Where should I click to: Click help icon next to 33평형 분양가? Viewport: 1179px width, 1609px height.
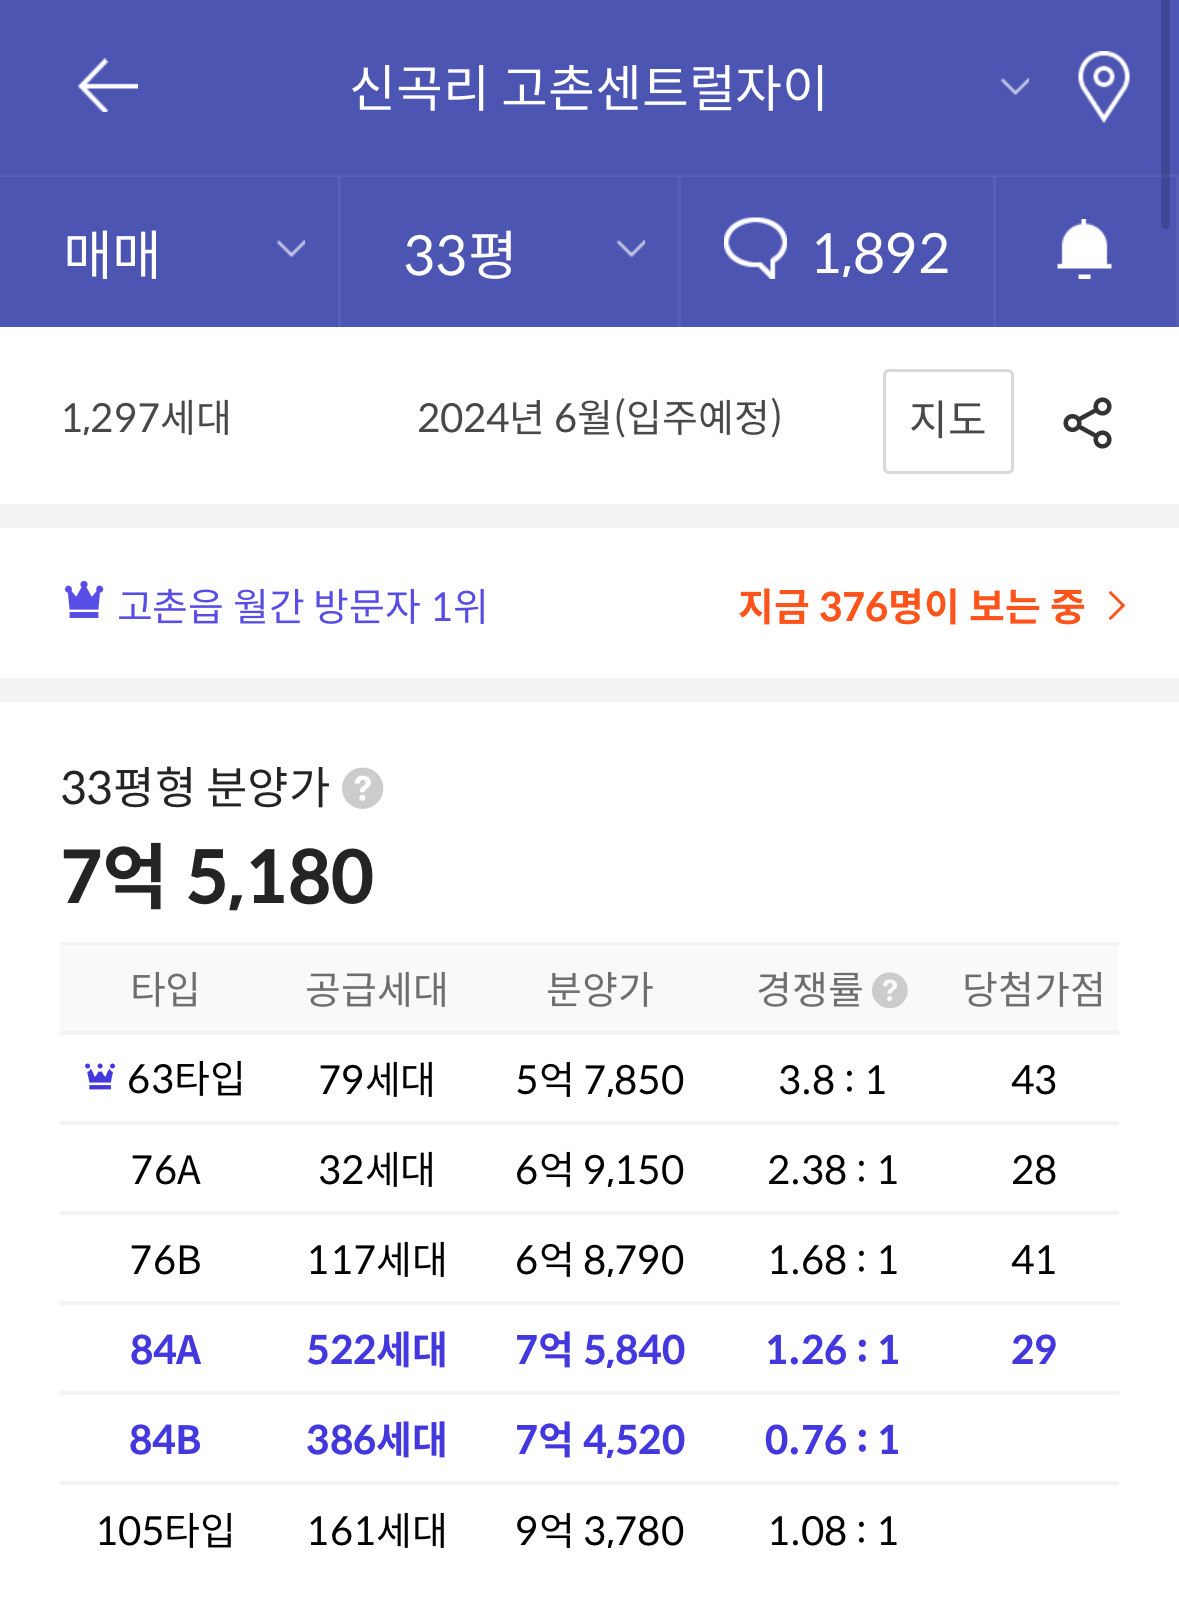pos(363,788)
